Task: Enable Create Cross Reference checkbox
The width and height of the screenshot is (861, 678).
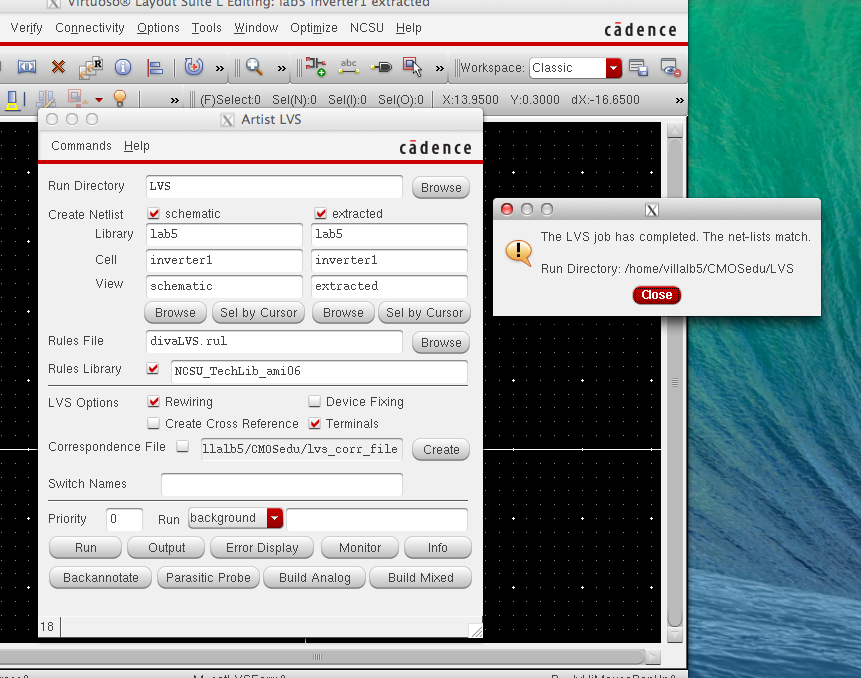Action: 154,424
